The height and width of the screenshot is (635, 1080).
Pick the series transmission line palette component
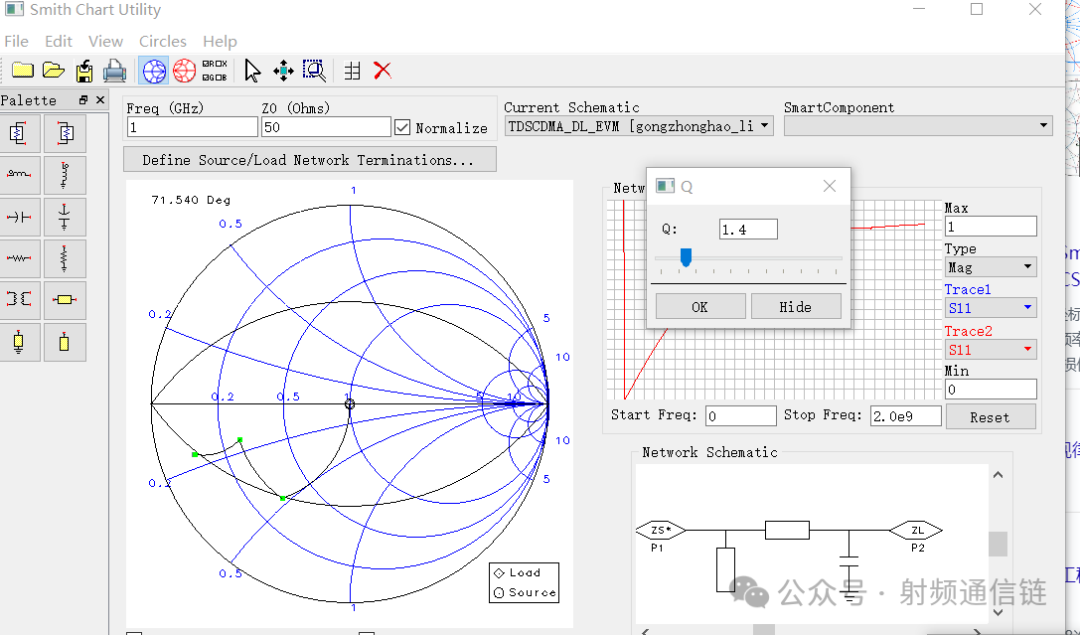click(x=65, y=300)
